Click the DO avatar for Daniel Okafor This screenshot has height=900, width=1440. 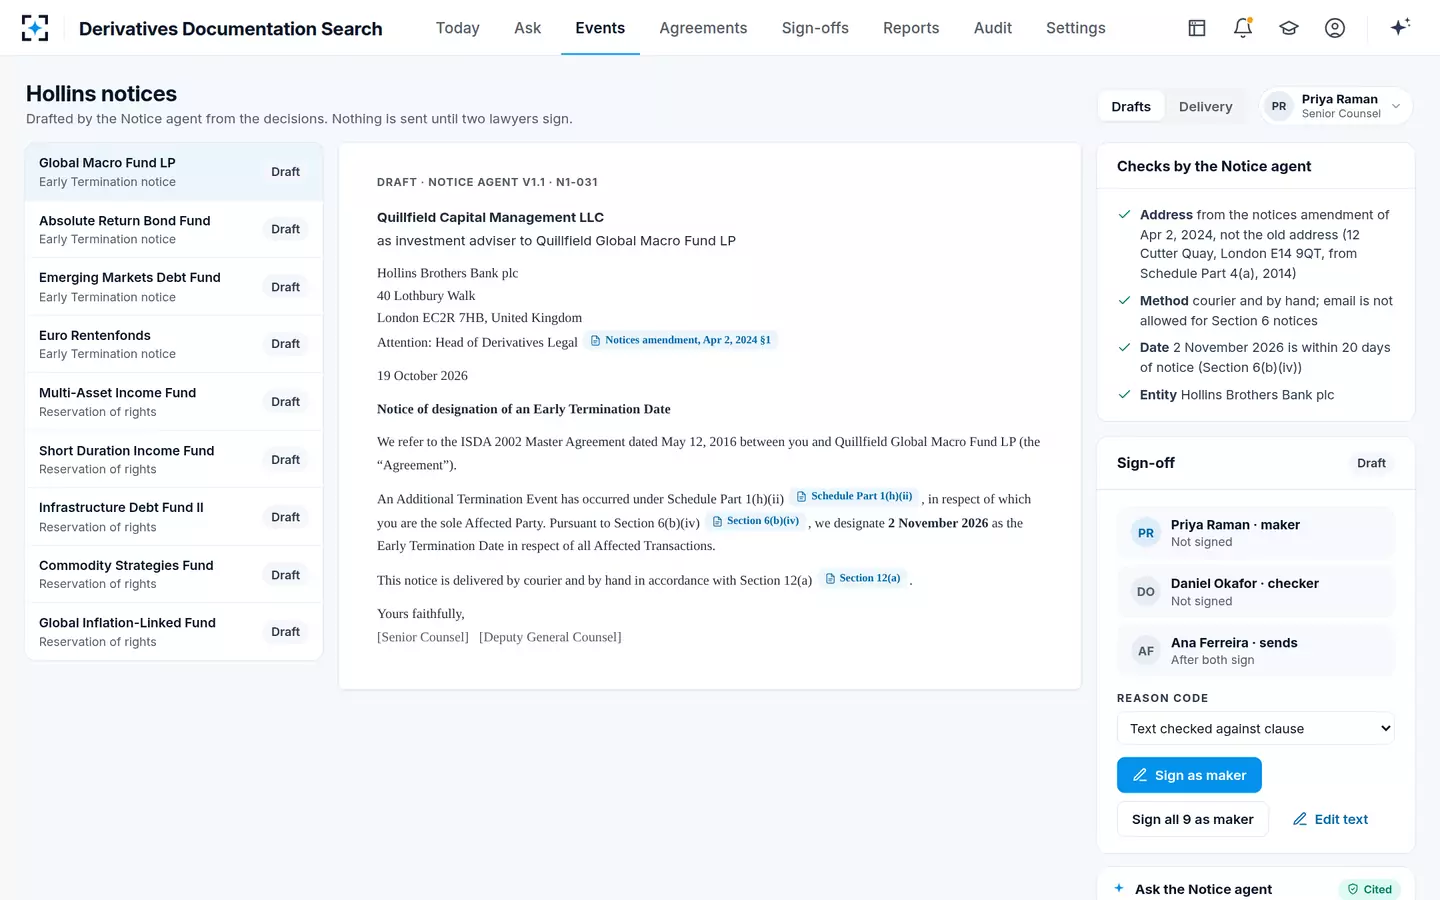pyautogui.click(x=1146, y=592)
